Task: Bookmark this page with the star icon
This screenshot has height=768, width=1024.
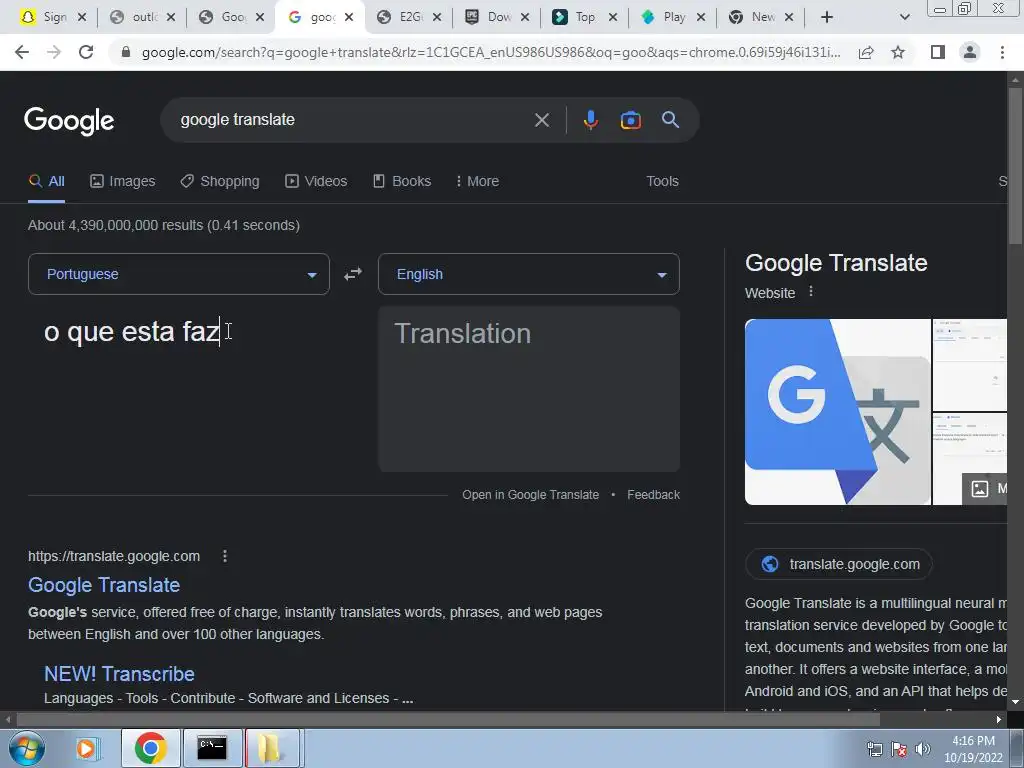Action: (x=898, y=52)
